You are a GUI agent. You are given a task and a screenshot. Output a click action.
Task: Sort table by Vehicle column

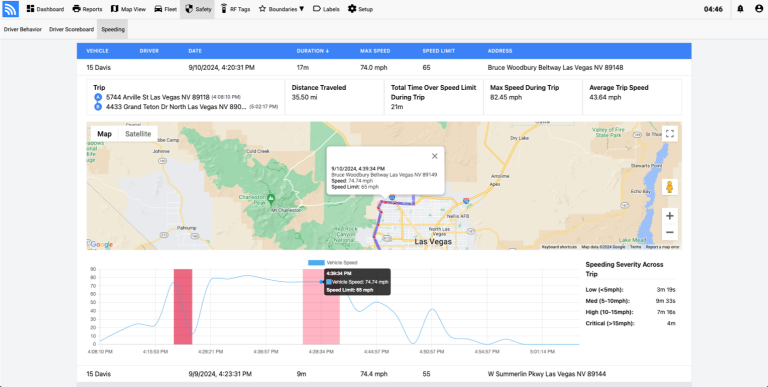(x=97, y=51)
